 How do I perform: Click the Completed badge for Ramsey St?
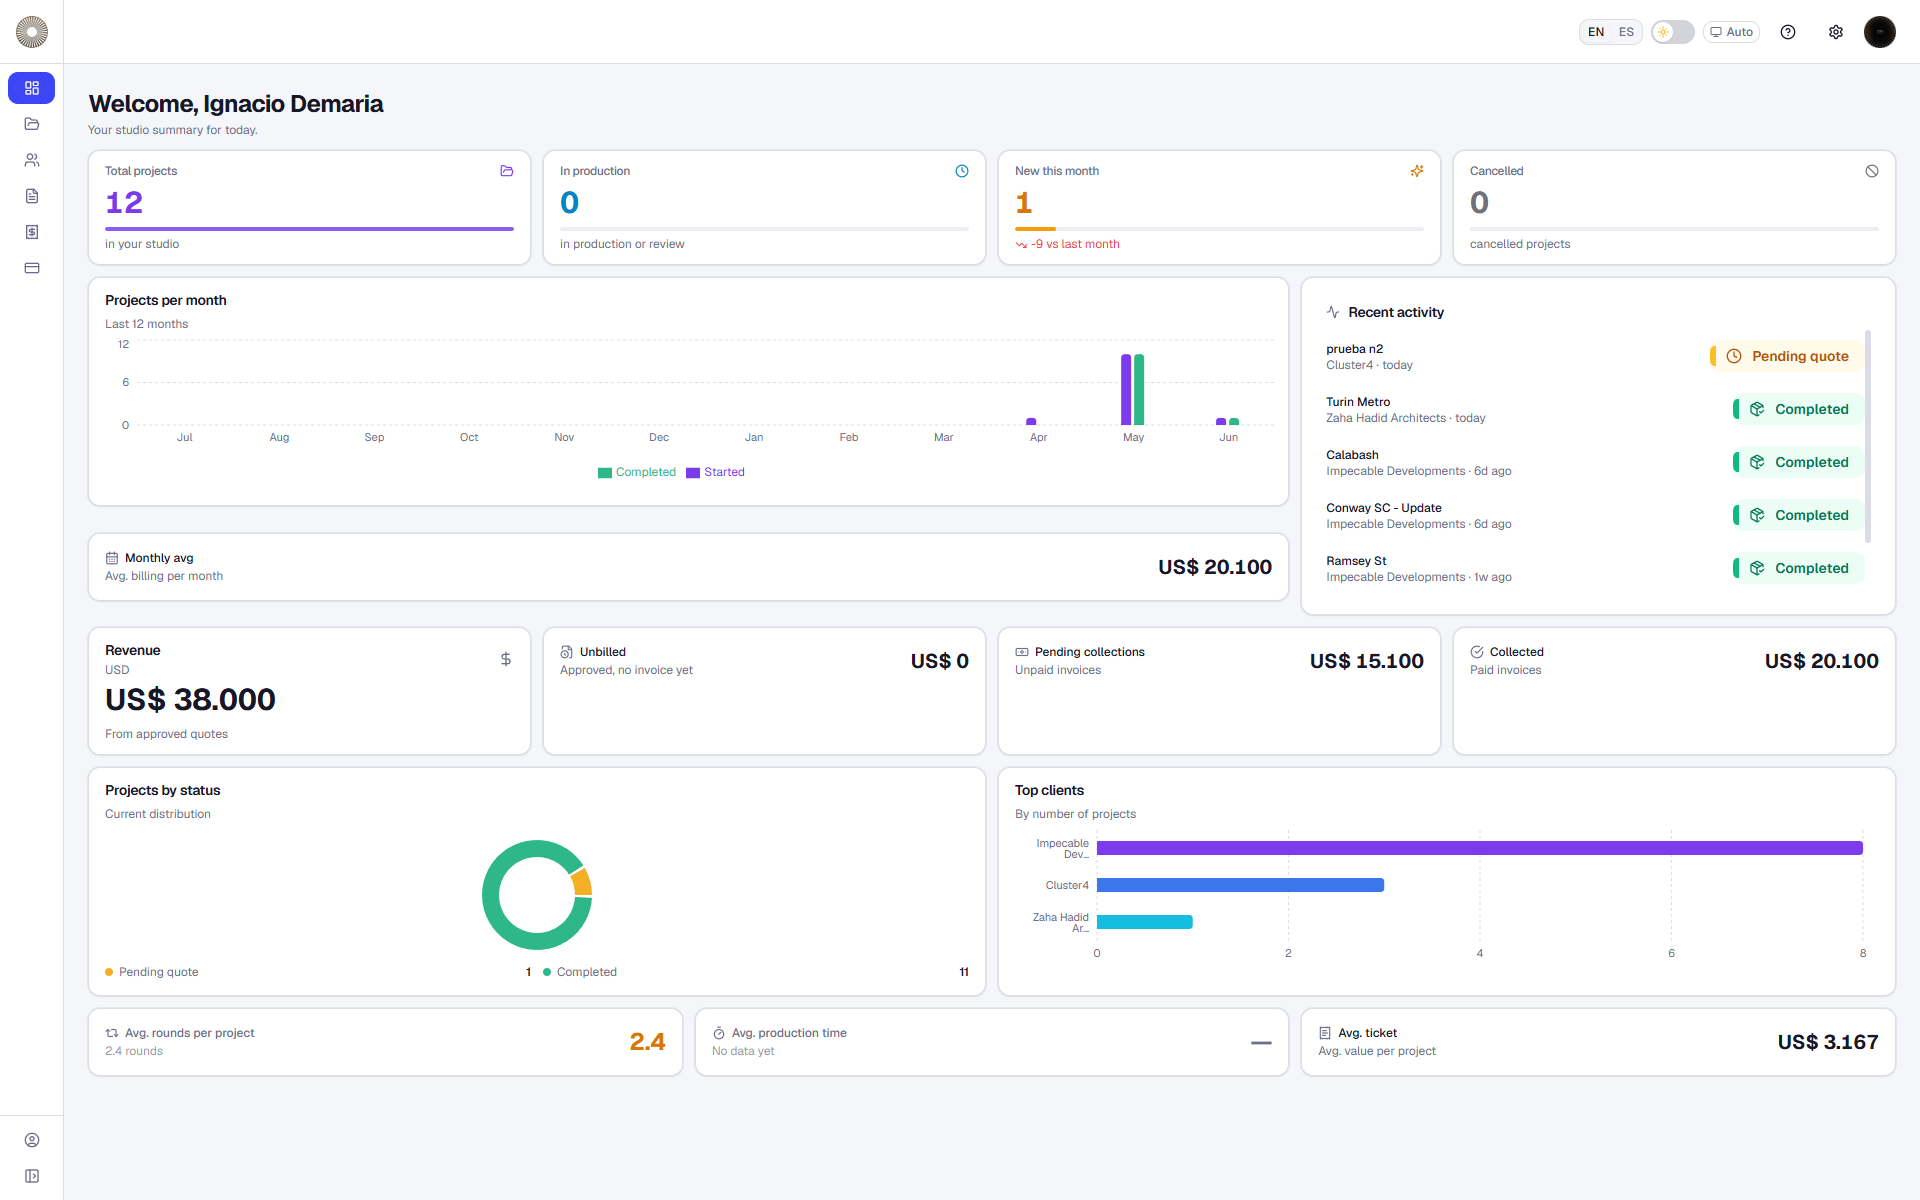[x=1799, y=568]
